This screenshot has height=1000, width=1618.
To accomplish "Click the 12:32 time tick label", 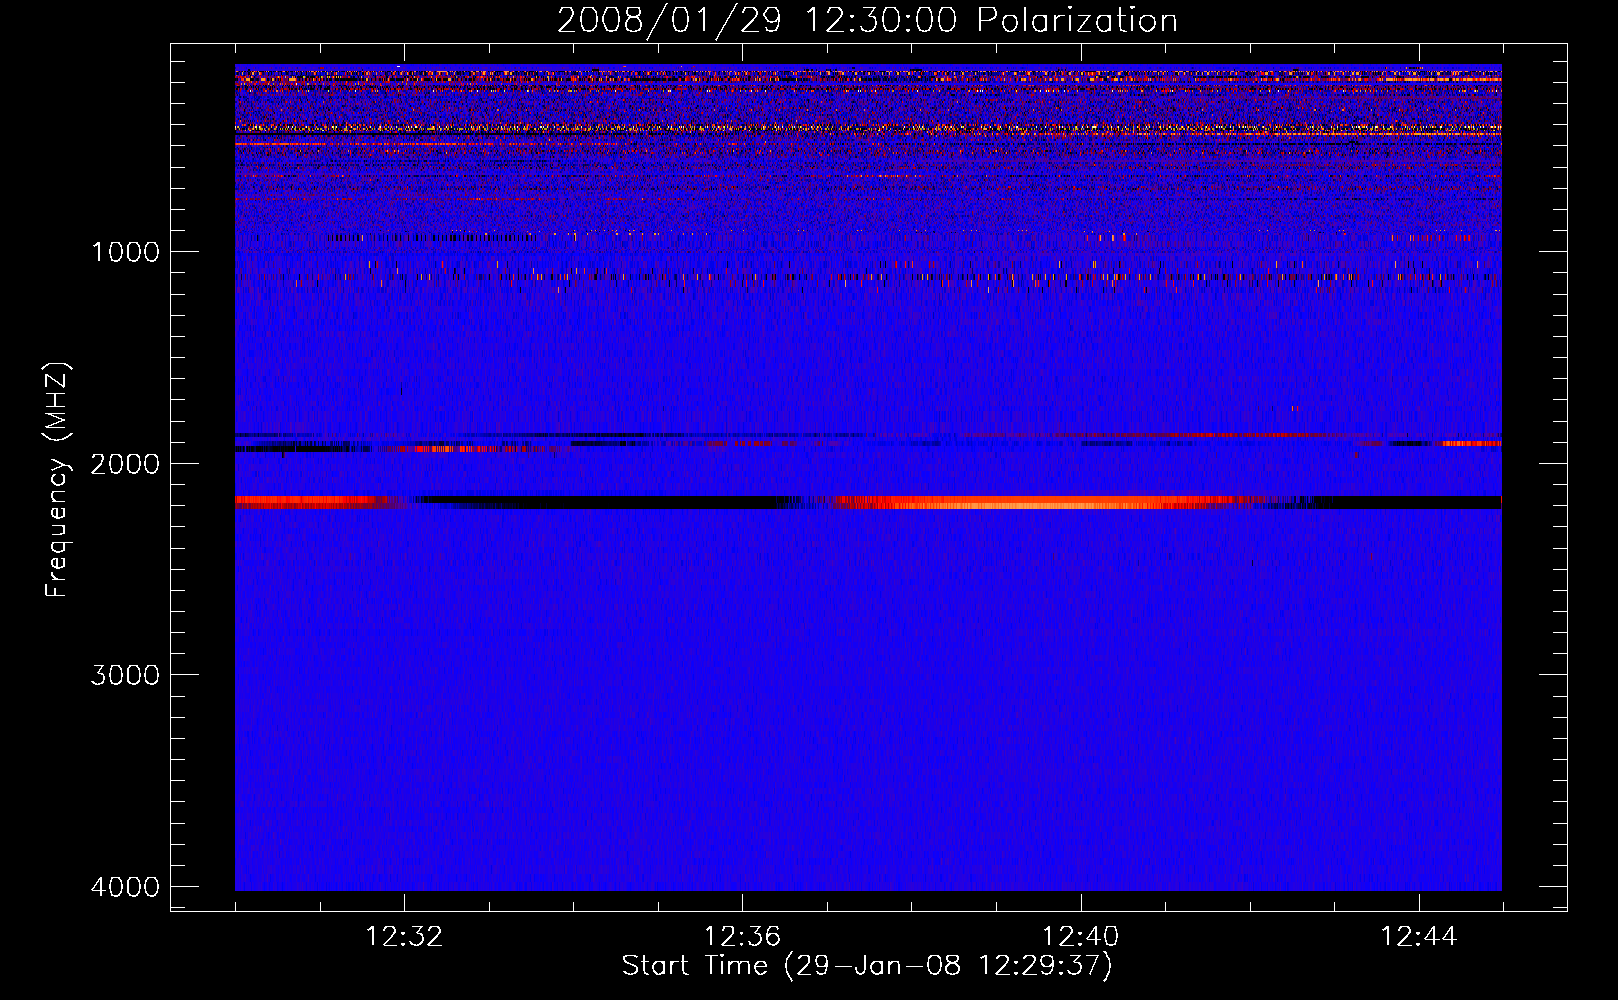I will point(404,937).
